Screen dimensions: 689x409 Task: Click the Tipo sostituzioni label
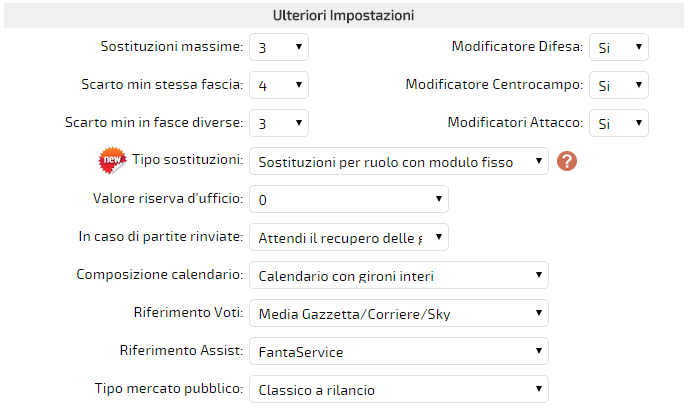tap(188, 159)
